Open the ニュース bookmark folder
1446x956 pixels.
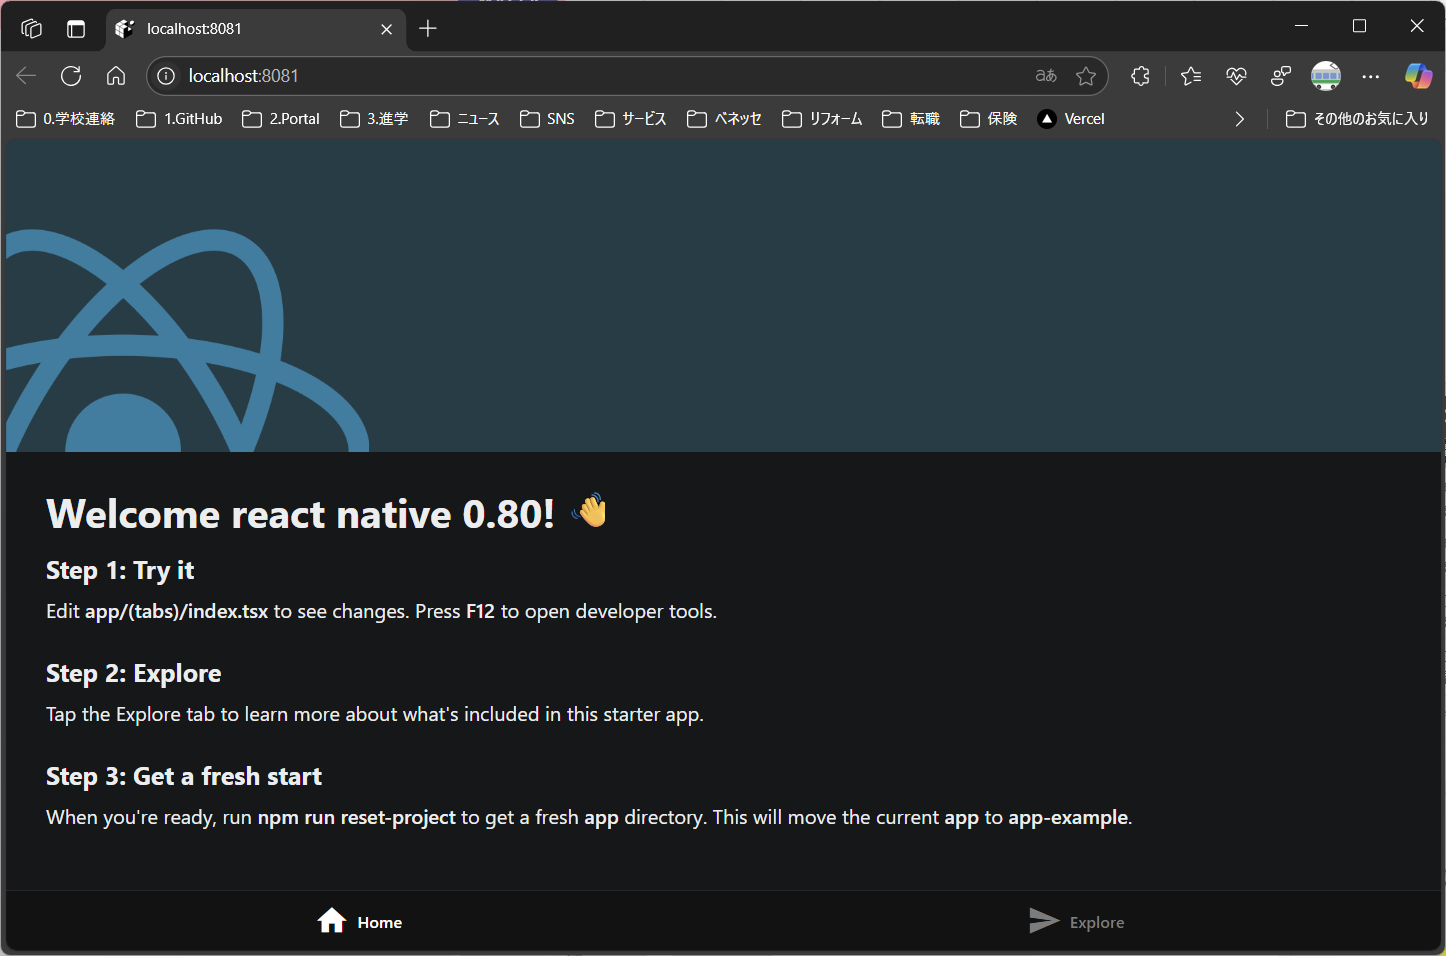click(x=465, y=119)
